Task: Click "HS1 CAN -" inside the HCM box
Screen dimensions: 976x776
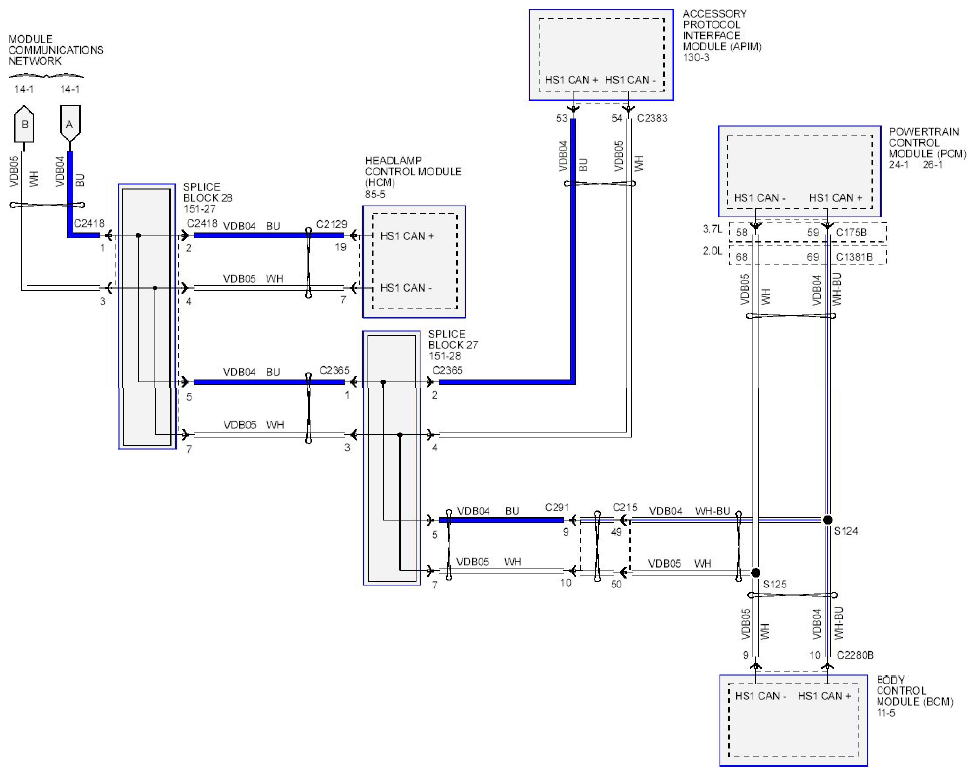Action: (406, 287)
